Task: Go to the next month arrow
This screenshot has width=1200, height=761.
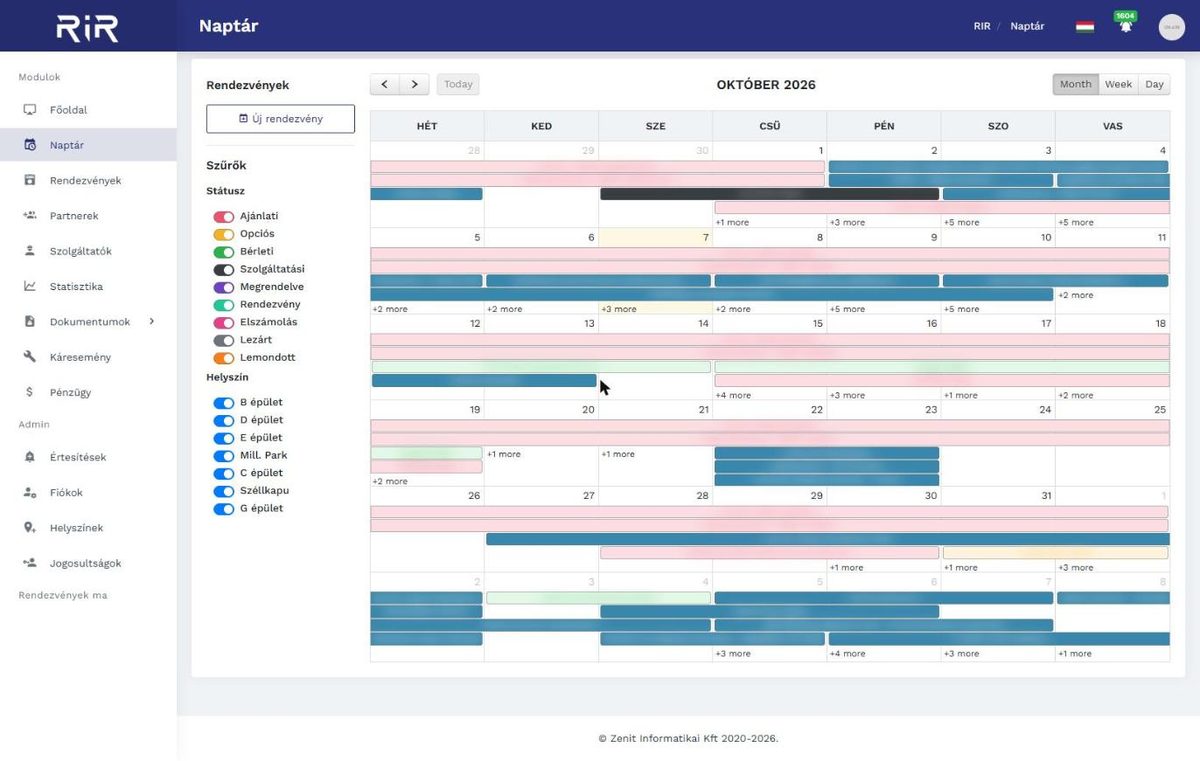Action: [415, 84]
